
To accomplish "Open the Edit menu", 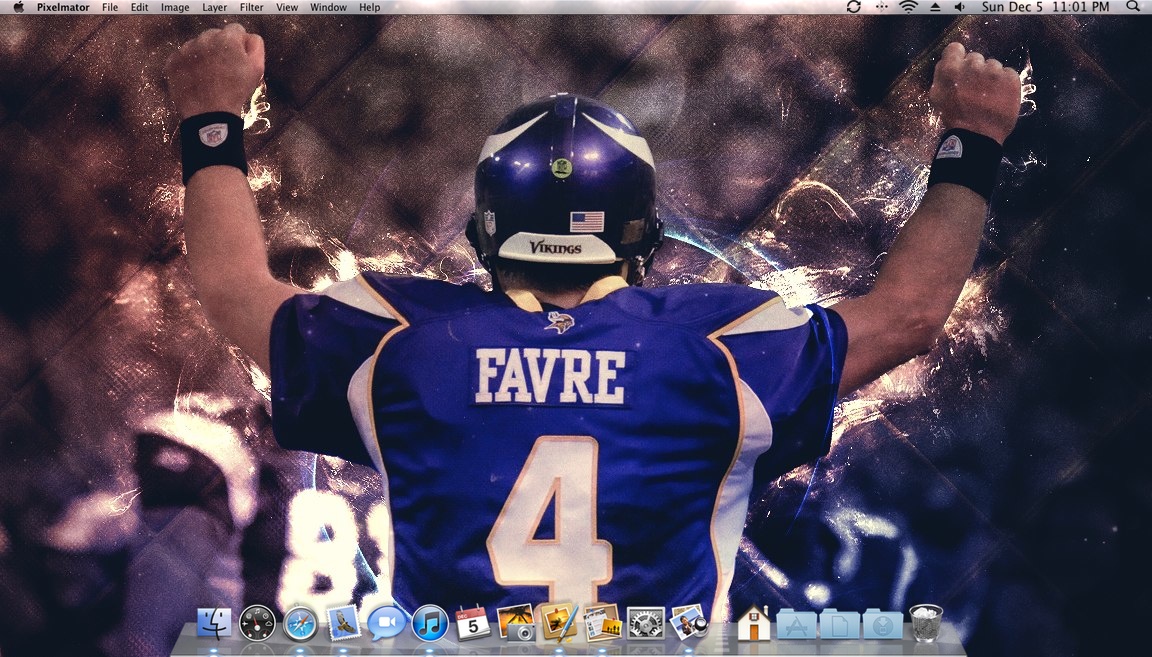I will point(140,7).
